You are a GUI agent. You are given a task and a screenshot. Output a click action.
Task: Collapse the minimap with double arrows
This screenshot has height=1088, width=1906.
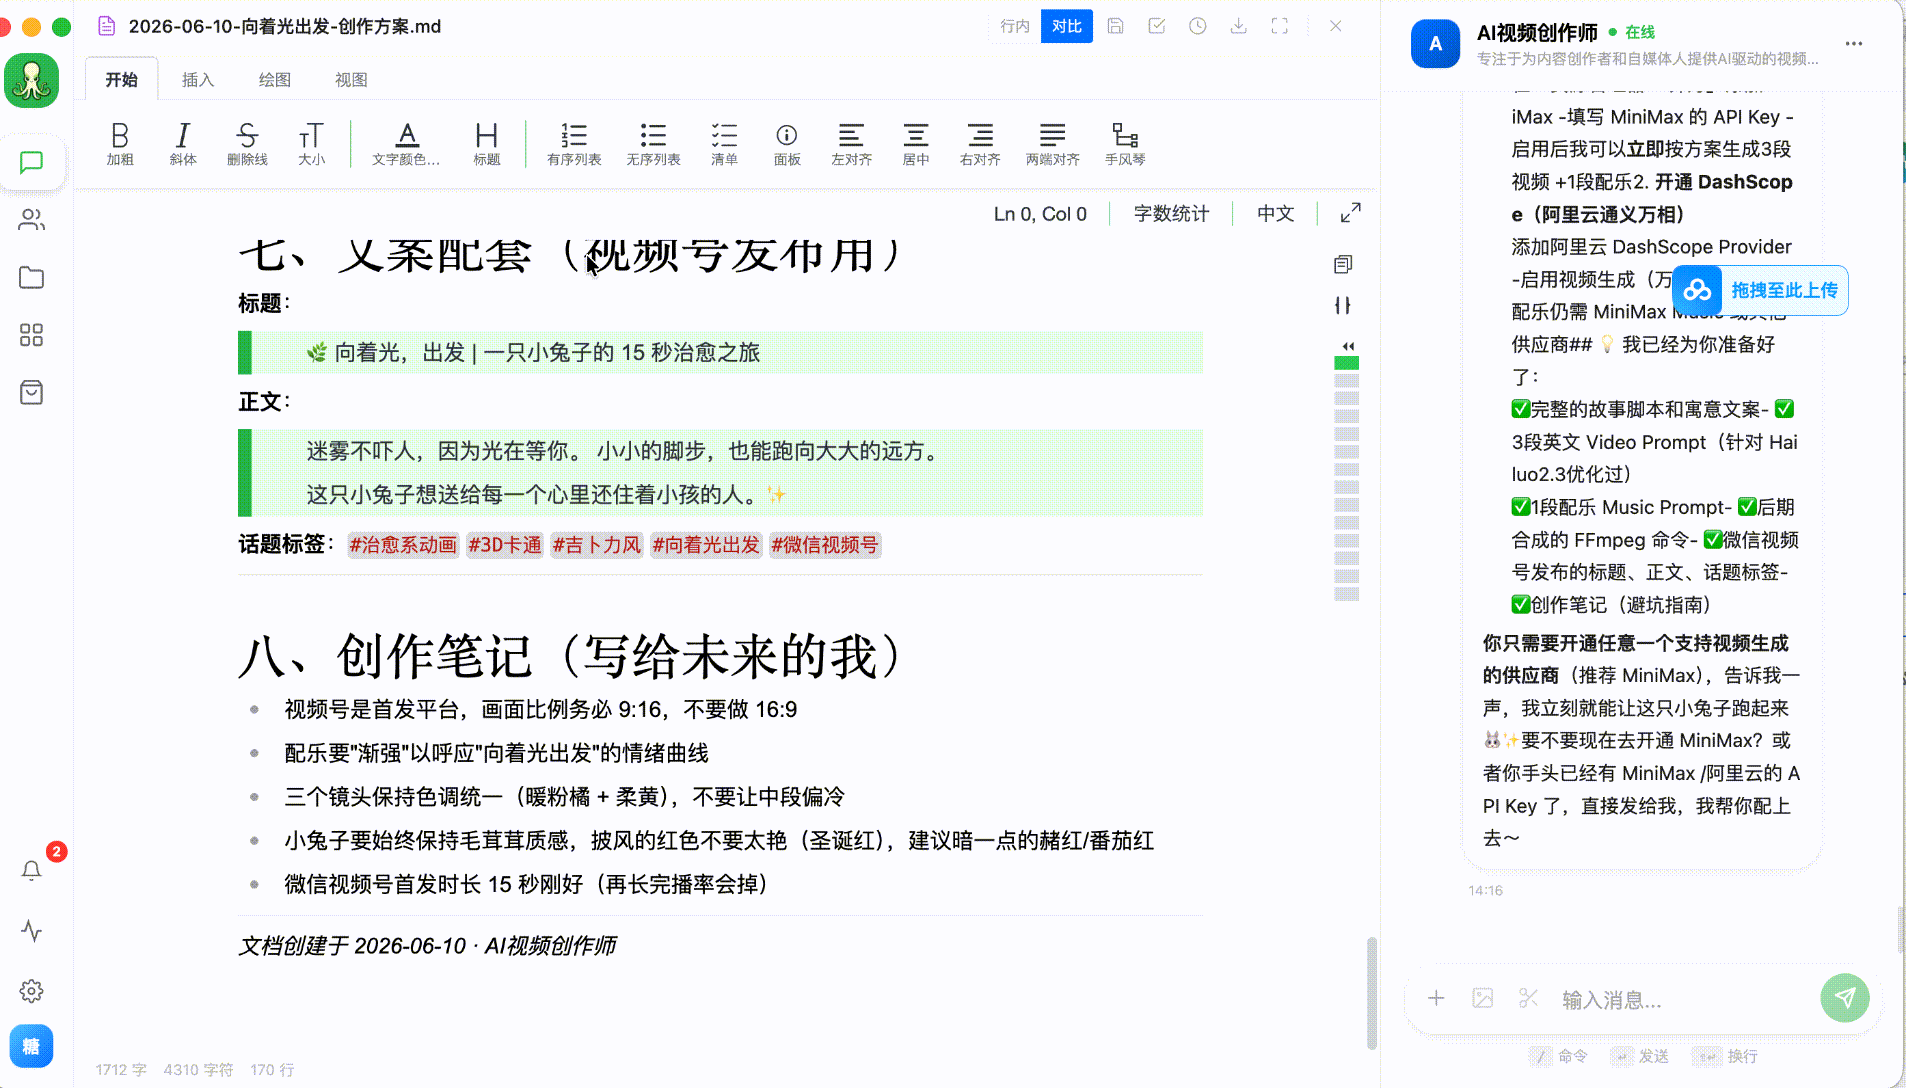(x=1348, y=346)
